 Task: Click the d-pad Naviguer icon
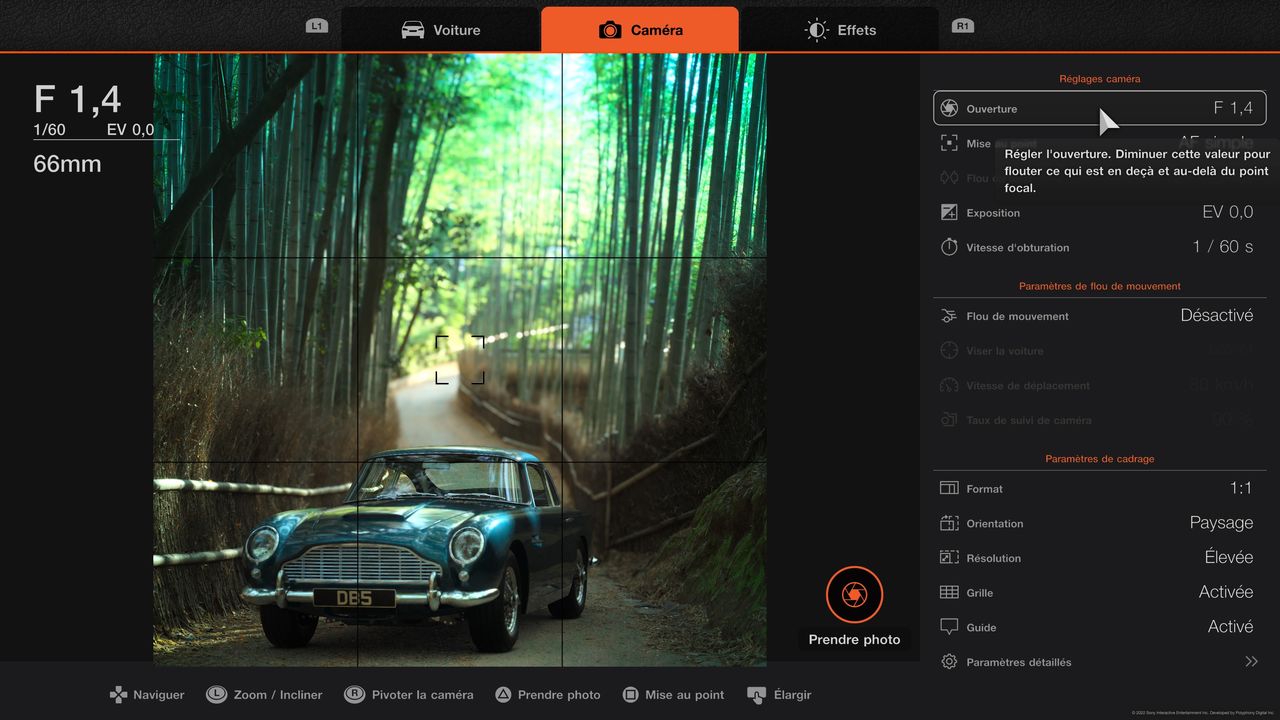tap(118, 694)
